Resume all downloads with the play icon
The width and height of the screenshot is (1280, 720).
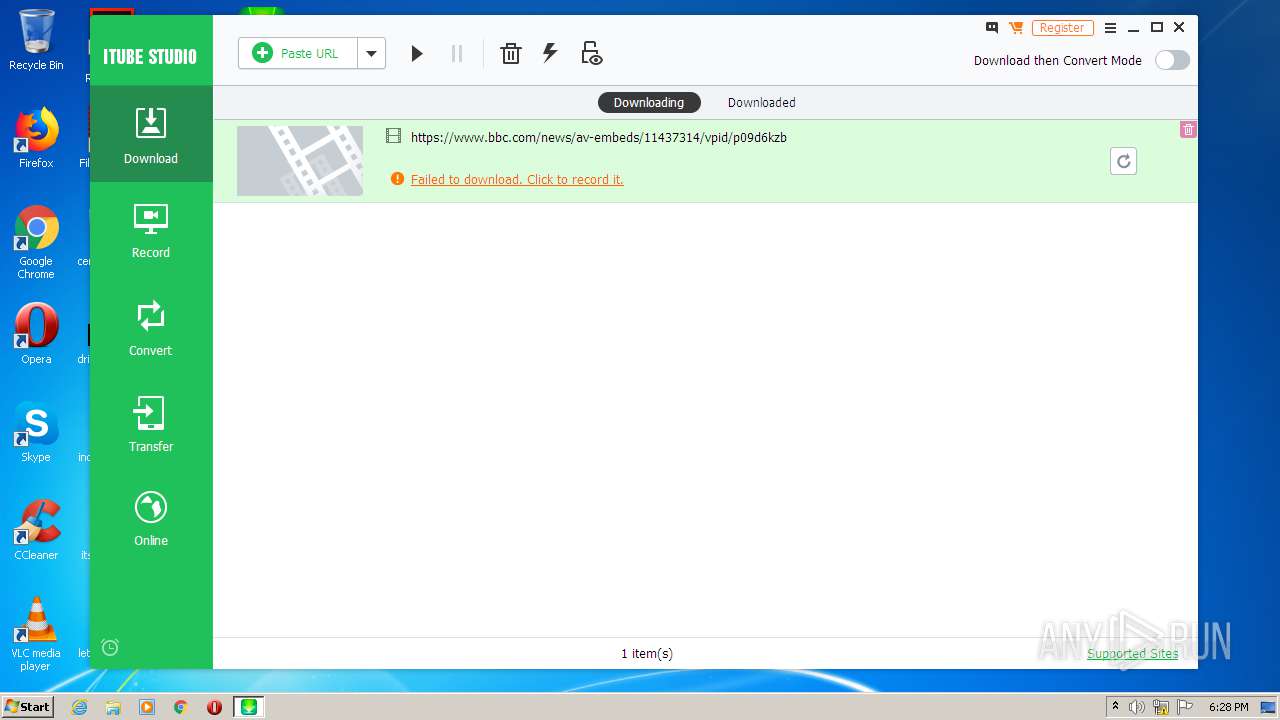coord(417,53)
